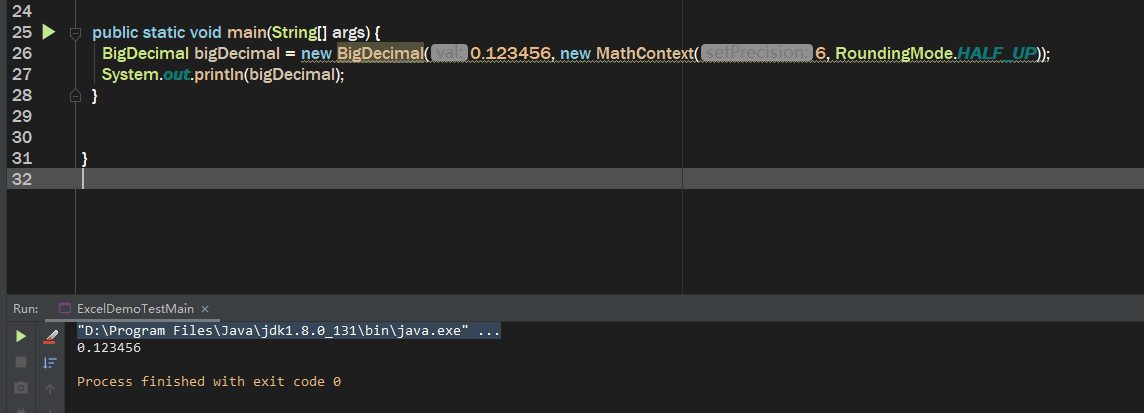
Task: Collapse the main method using fold marker at line 25
Action: tap(74, 33)
